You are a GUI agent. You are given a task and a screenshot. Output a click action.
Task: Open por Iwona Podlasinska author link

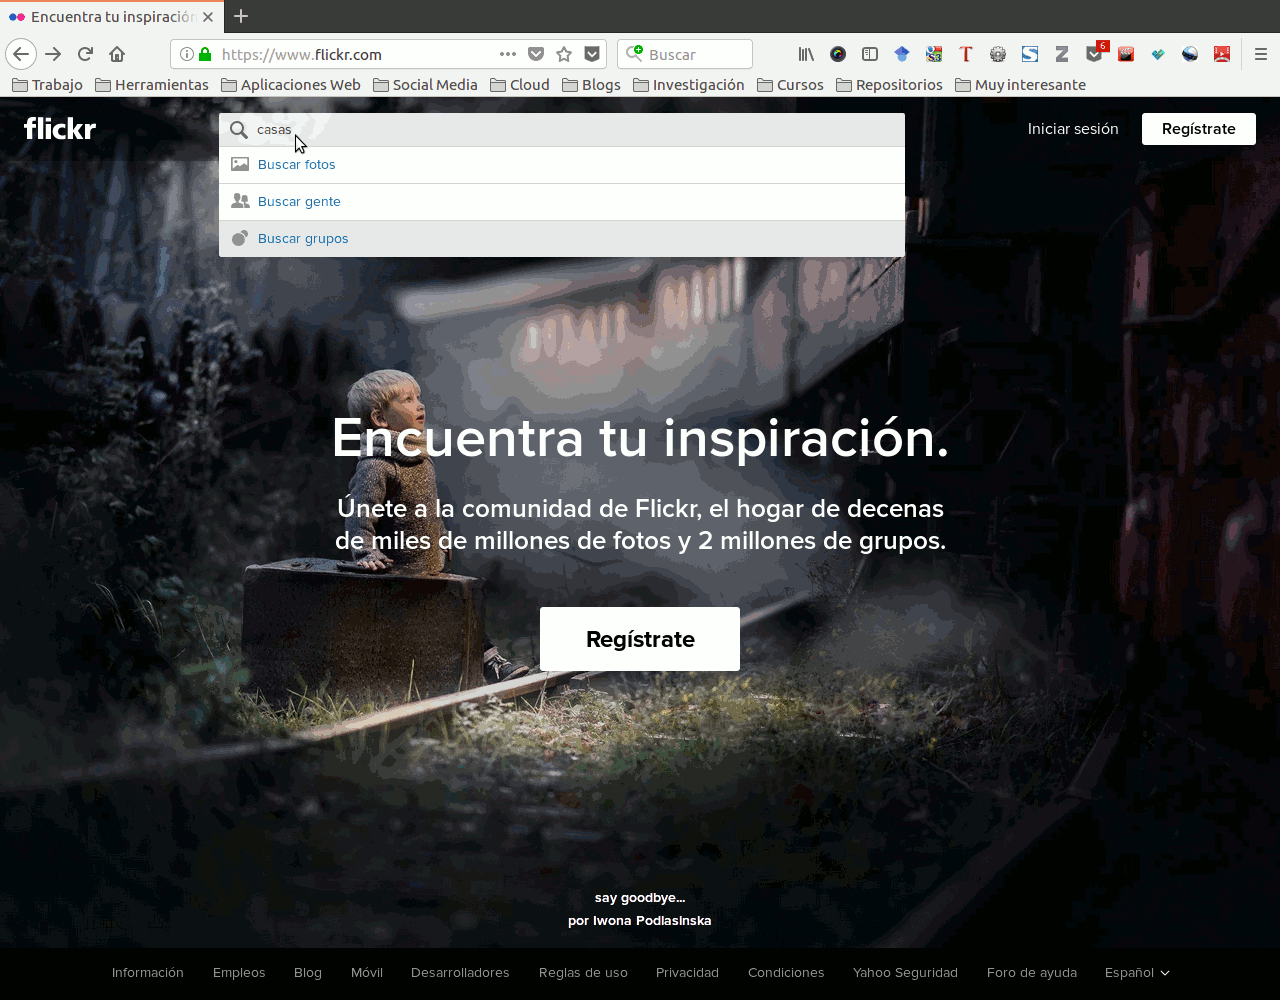pyautogui.click(x=640, y=921)
